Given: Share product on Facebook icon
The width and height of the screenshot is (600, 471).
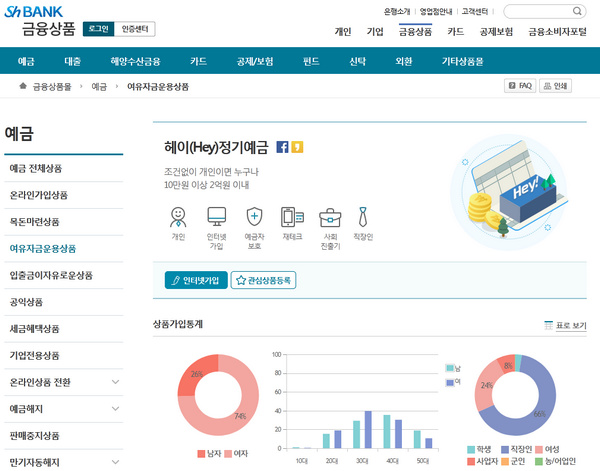Looking at the screenshot, I should click(282, 147).
